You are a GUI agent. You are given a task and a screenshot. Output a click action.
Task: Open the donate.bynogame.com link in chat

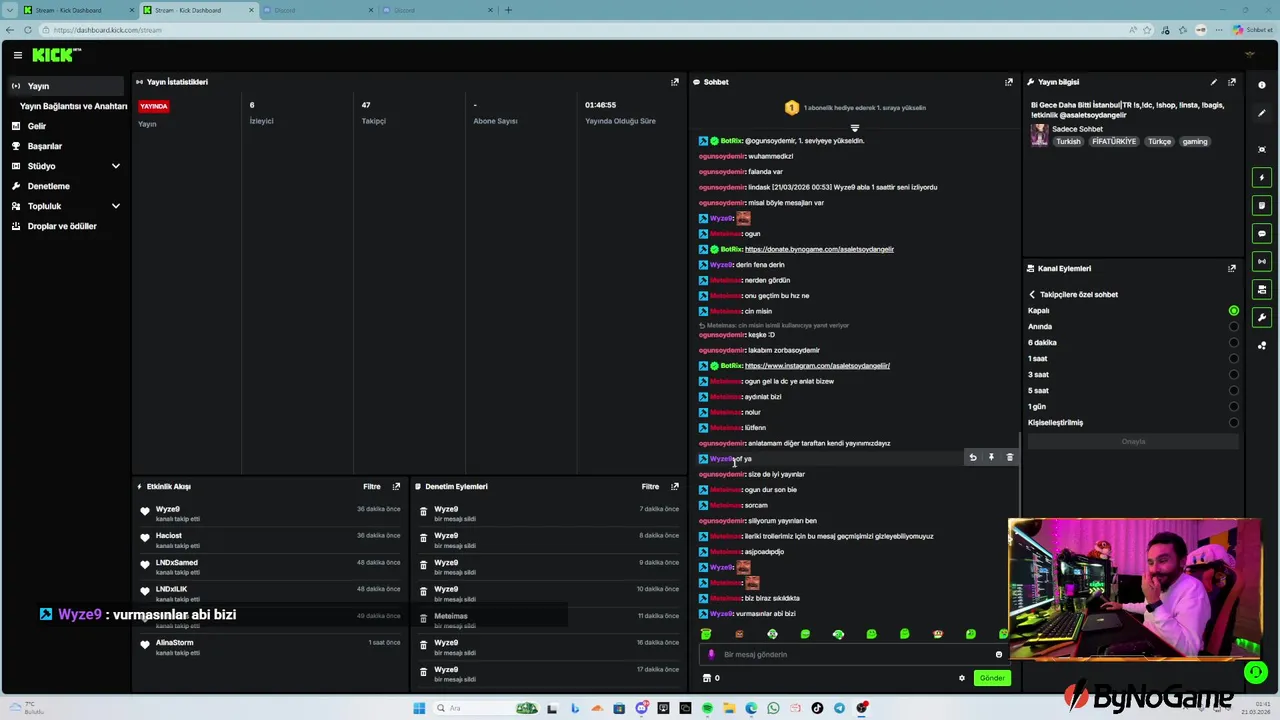pos(819,249)
